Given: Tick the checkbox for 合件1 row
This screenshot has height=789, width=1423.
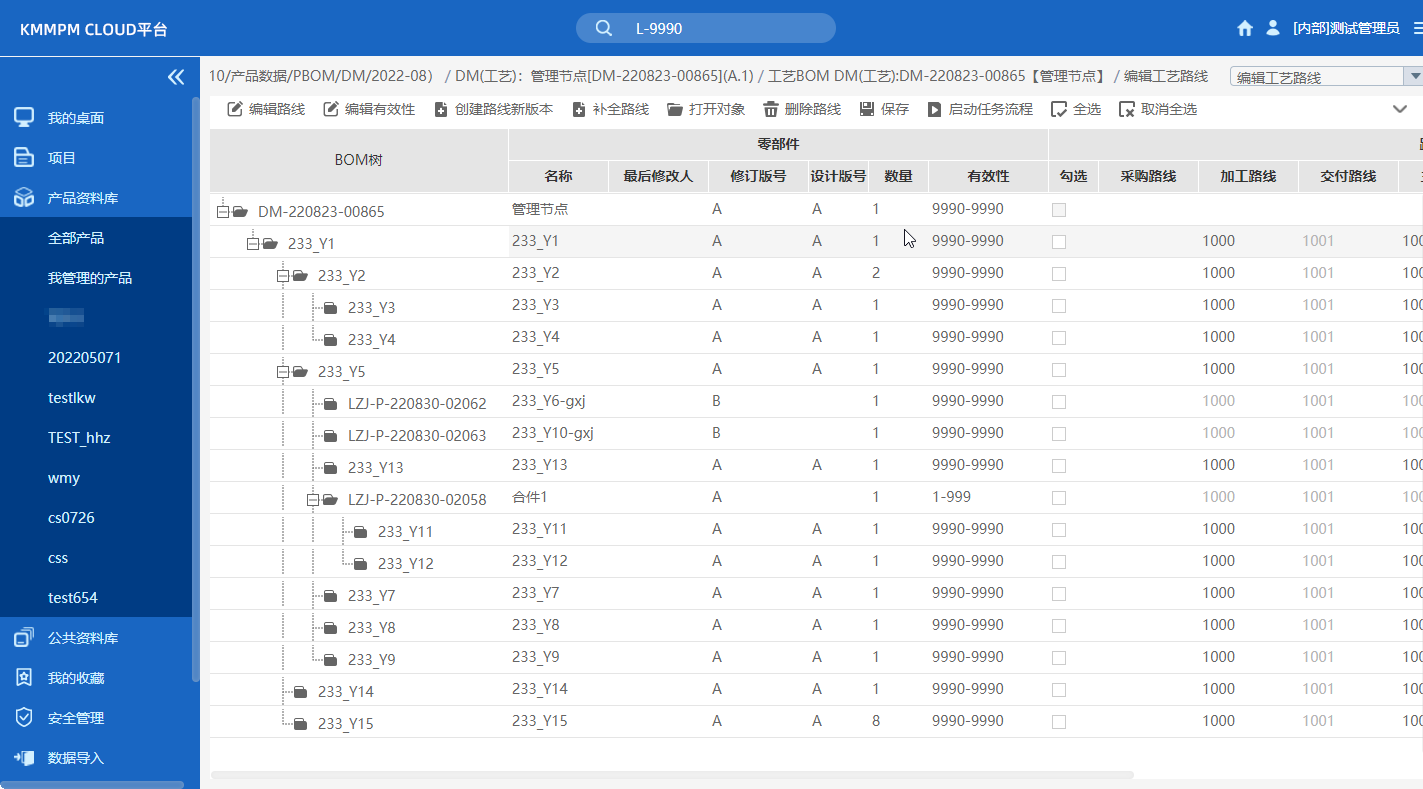Looking at the screenshot, I should [1058, 497].
